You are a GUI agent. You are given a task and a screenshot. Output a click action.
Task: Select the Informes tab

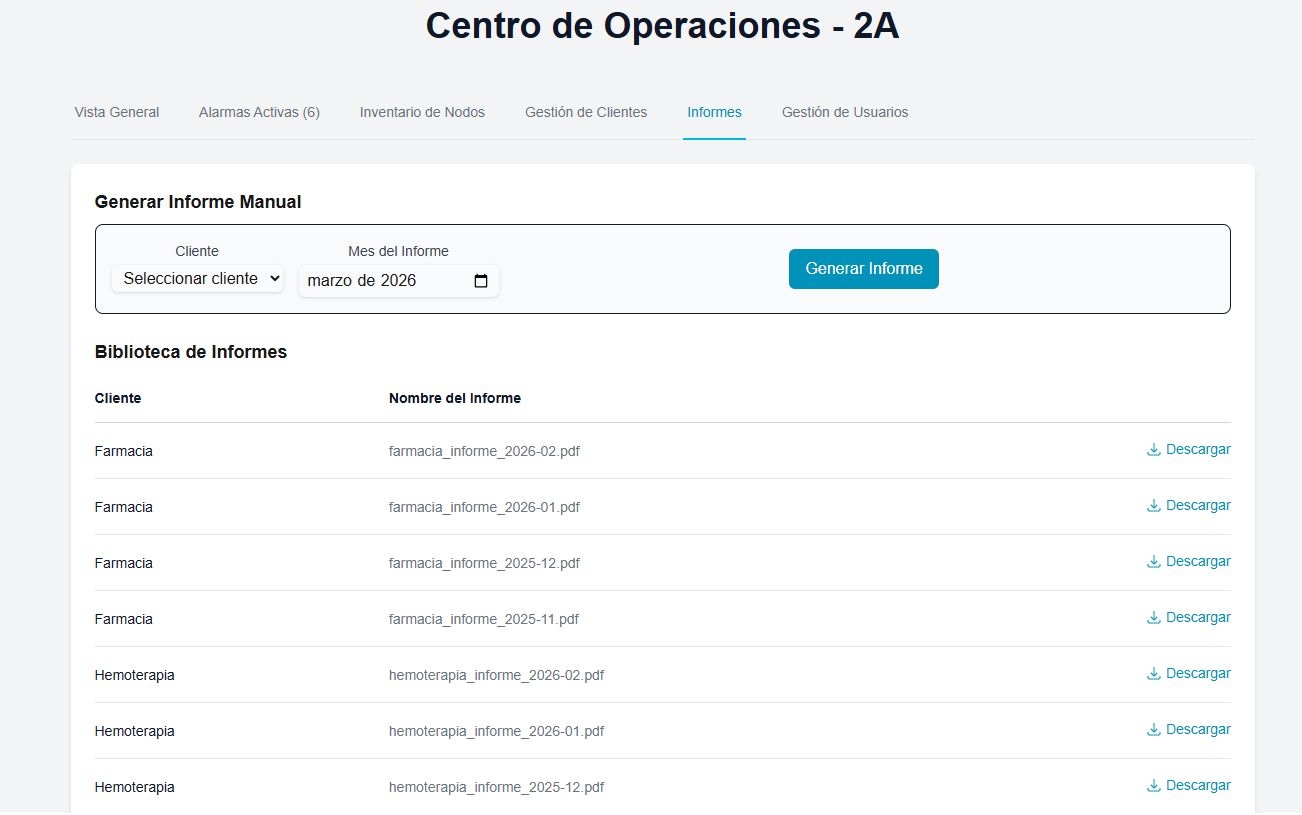(x=714, y=112)
